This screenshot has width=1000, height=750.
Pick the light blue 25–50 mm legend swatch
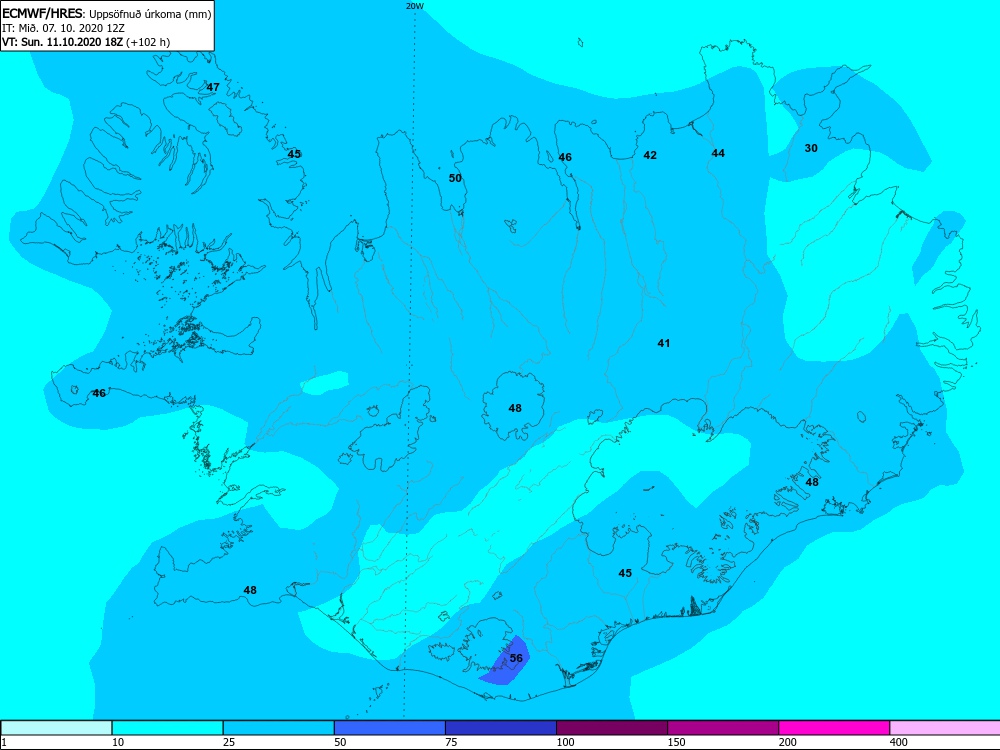[x=279, y=728]
